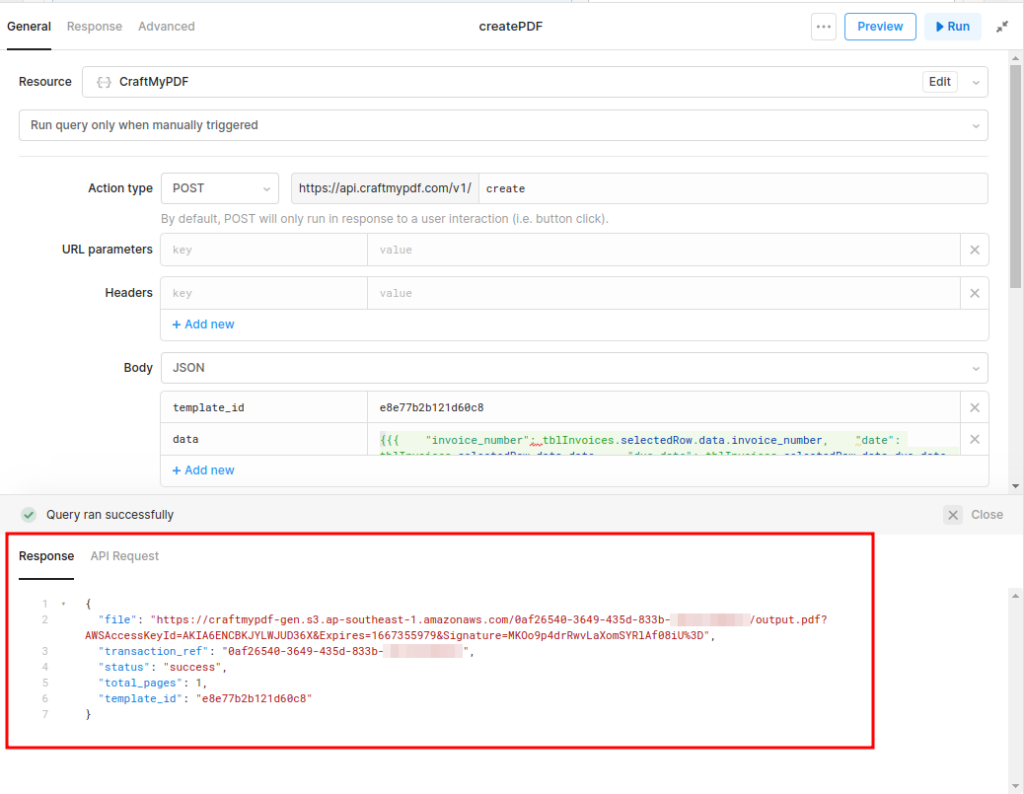
Task: Switch to the top Response tab
Action: pos(94,27)
